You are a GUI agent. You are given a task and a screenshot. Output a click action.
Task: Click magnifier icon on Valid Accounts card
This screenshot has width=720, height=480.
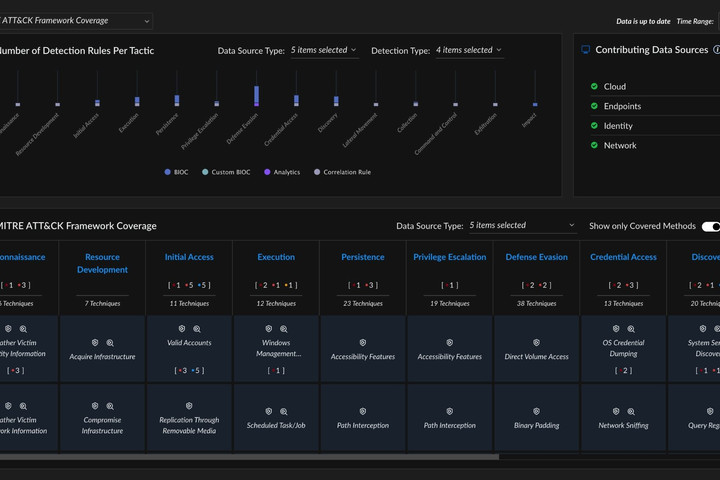click(x=197, y=329)
